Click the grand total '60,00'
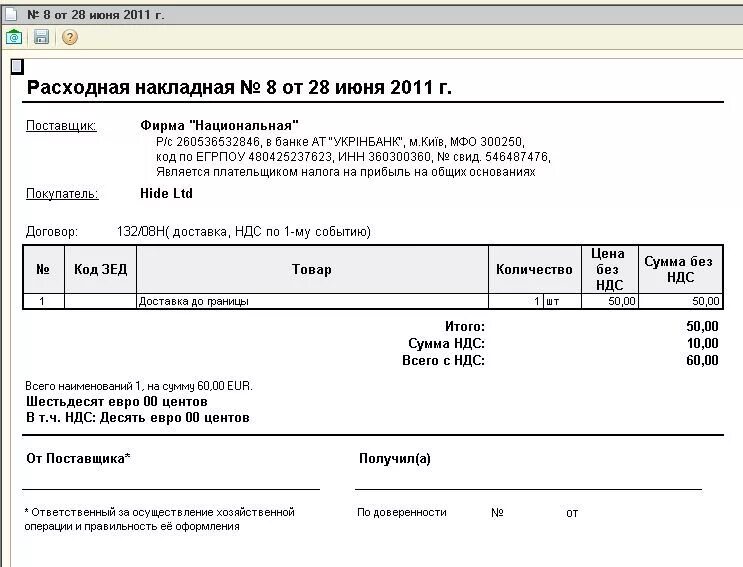 click(702, 360)
